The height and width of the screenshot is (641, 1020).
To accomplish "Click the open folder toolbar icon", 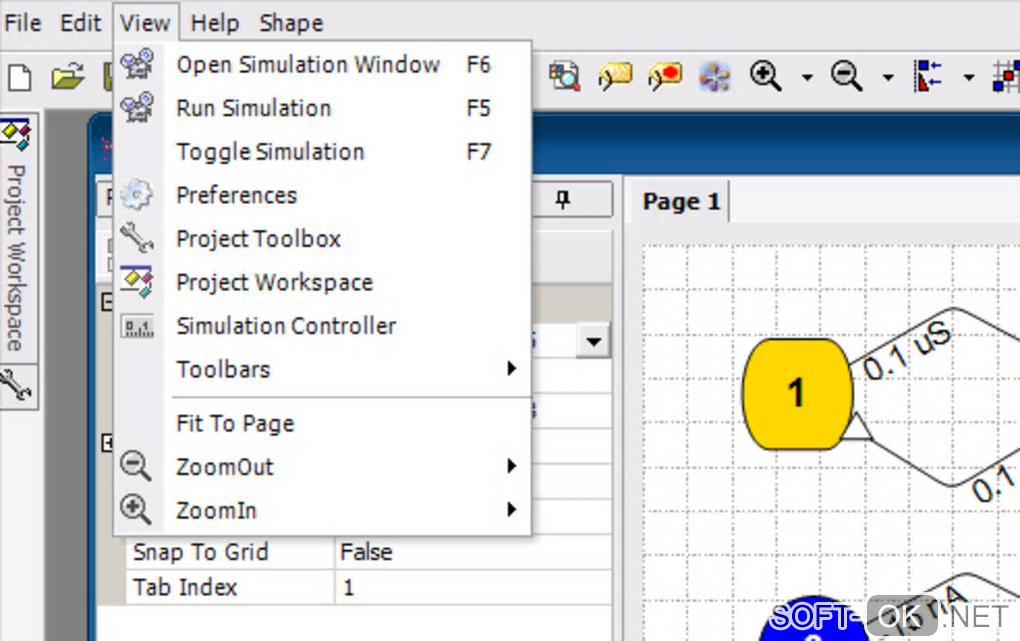I will (68, 77).
